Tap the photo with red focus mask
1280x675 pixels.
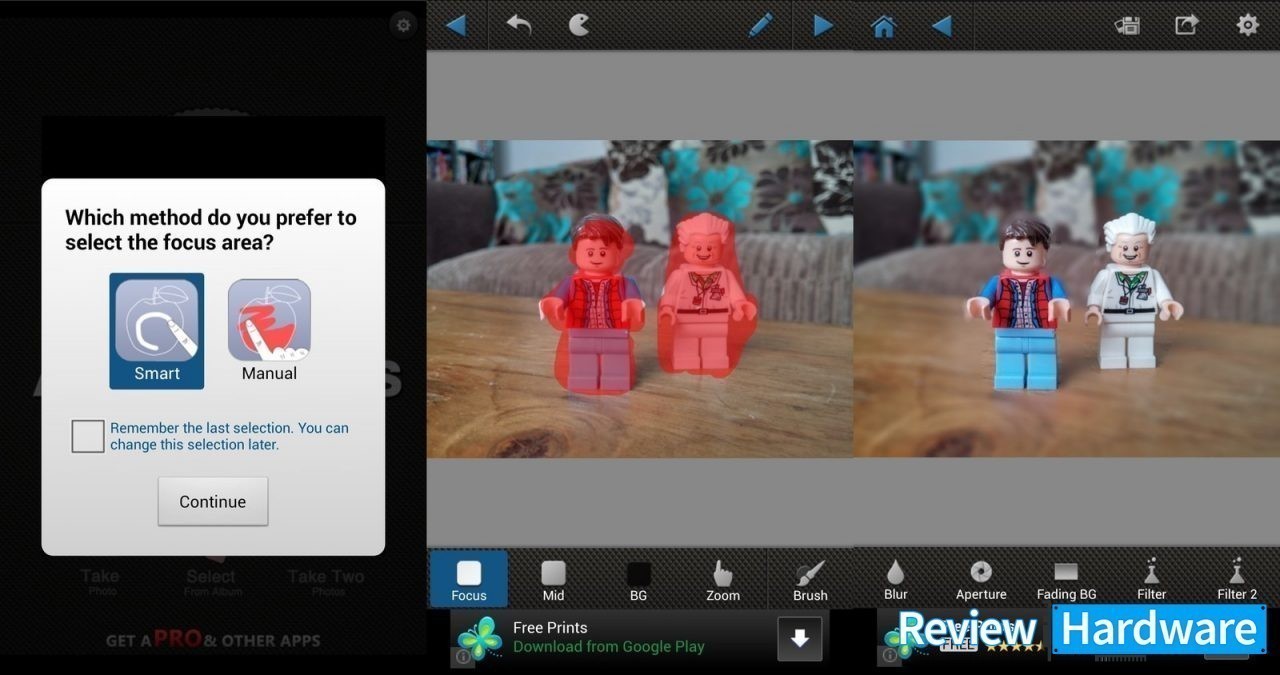[x=640, y=299]
